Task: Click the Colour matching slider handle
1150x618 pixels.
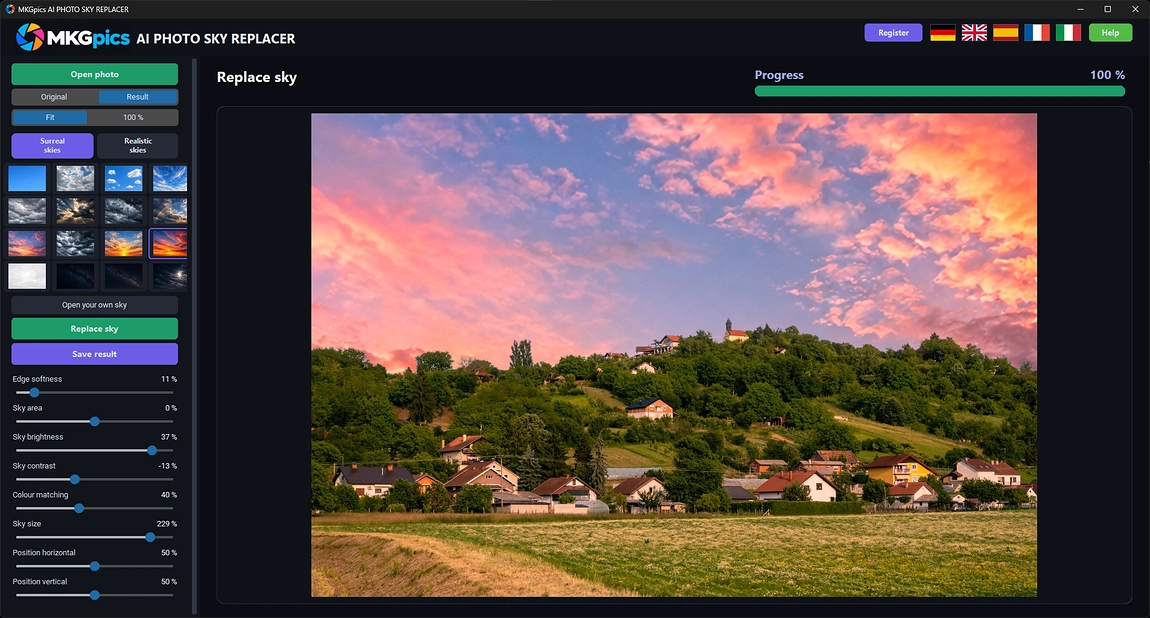Action: click(x=79, y=509)
